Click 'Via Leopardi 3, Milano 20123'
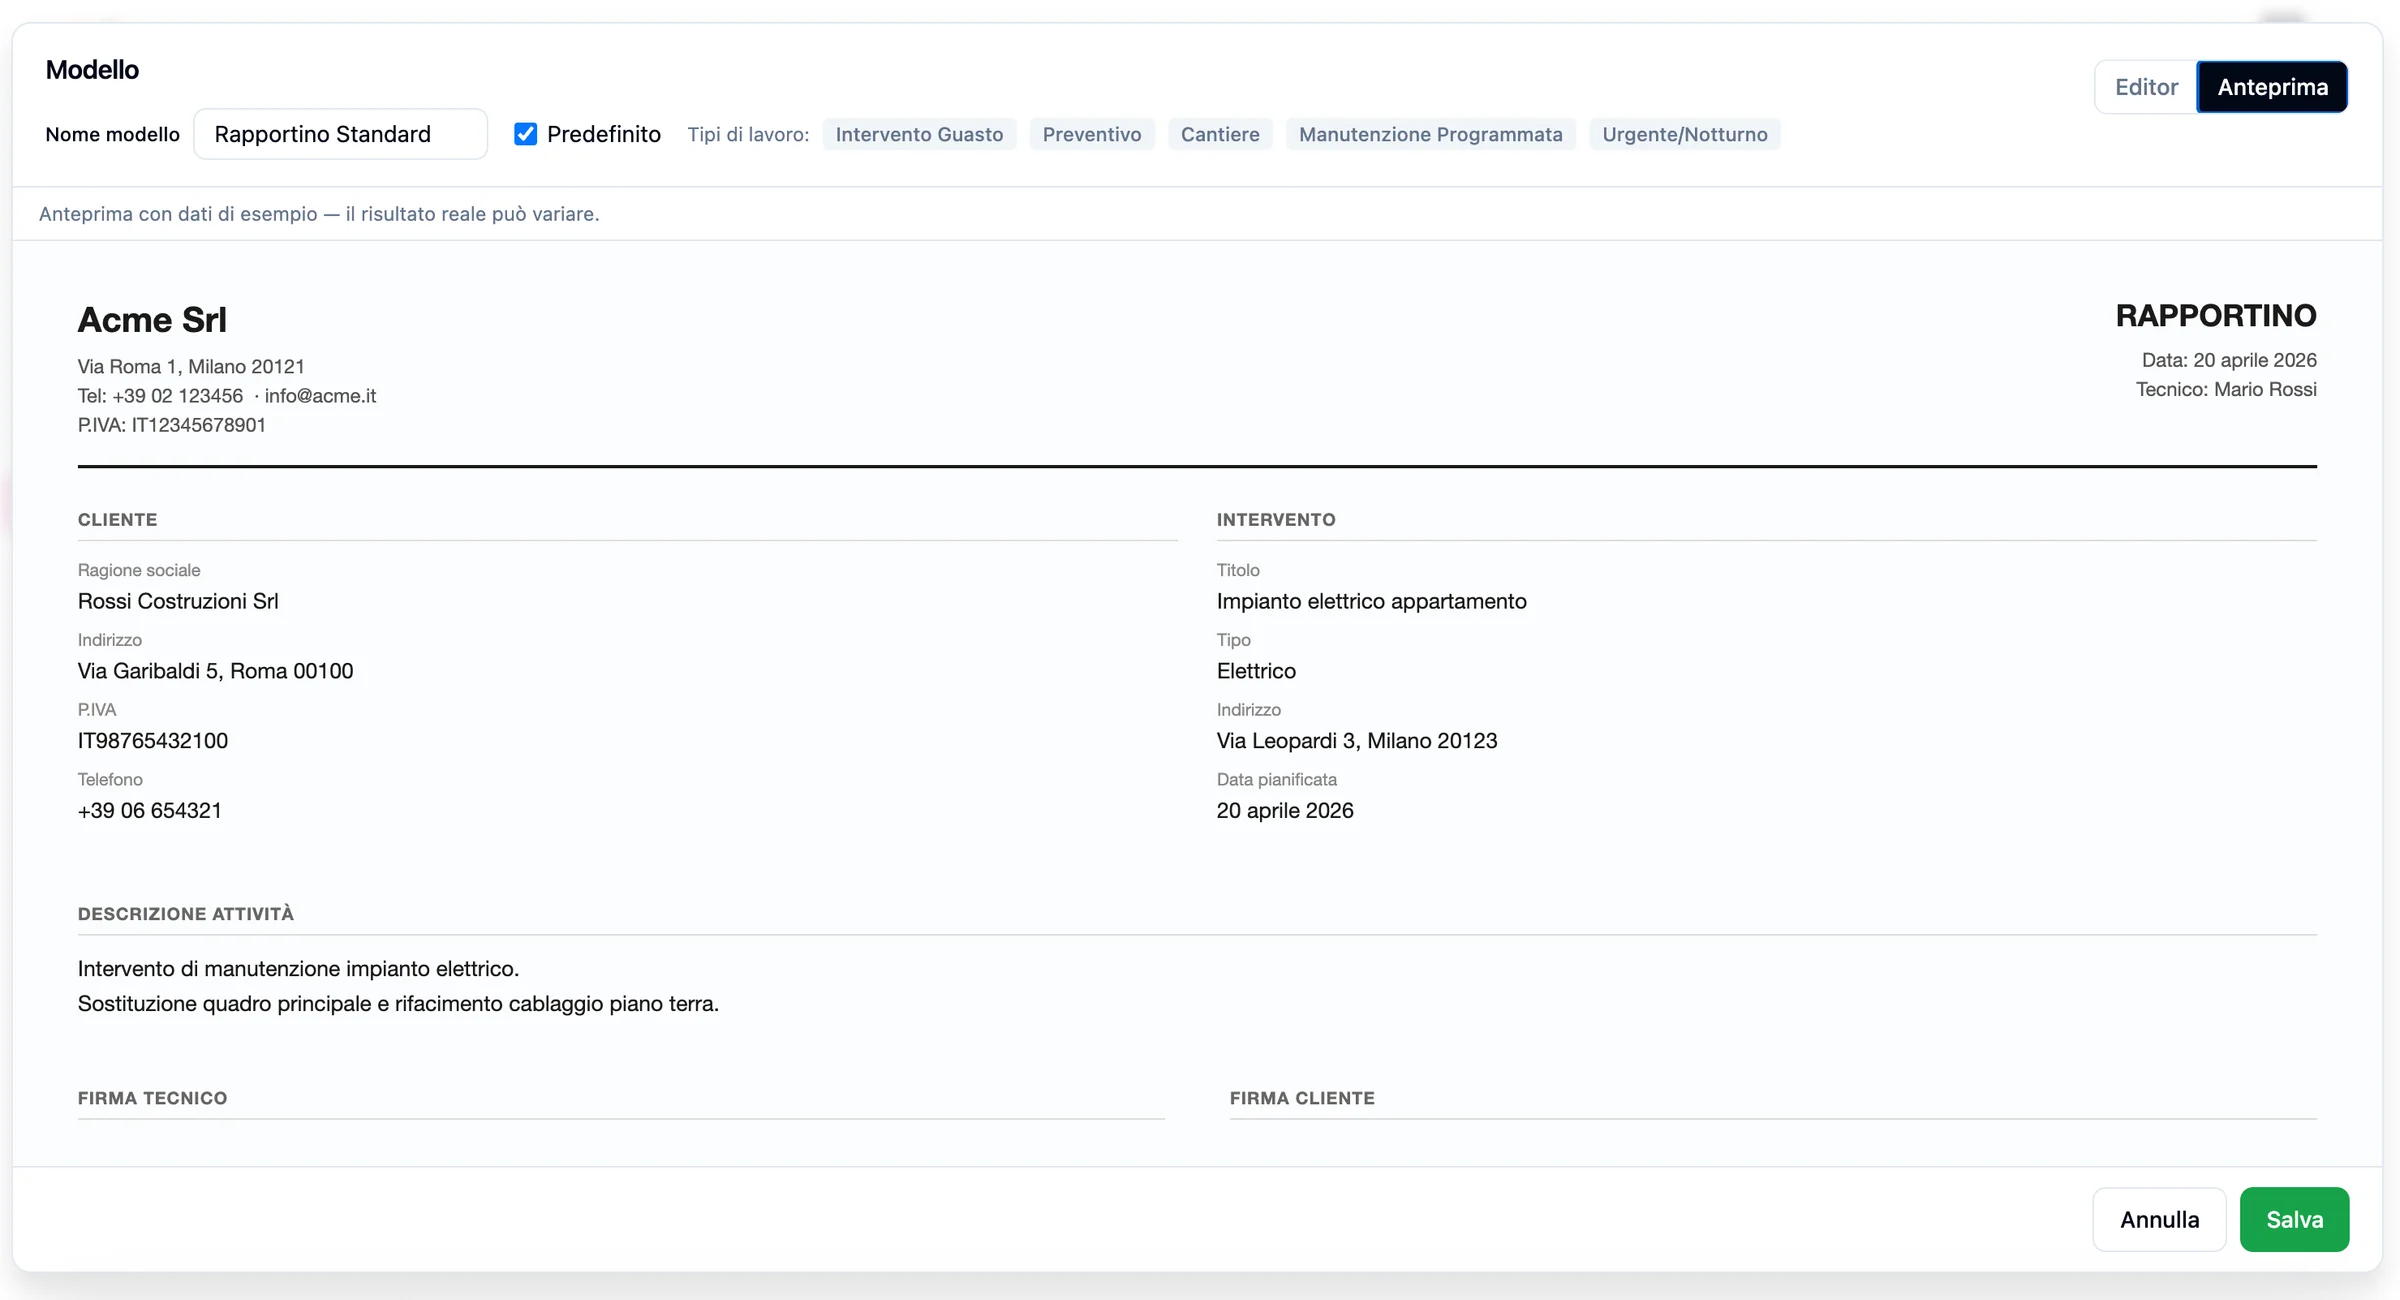The image size is (2400, 1300). (1357, 741)
